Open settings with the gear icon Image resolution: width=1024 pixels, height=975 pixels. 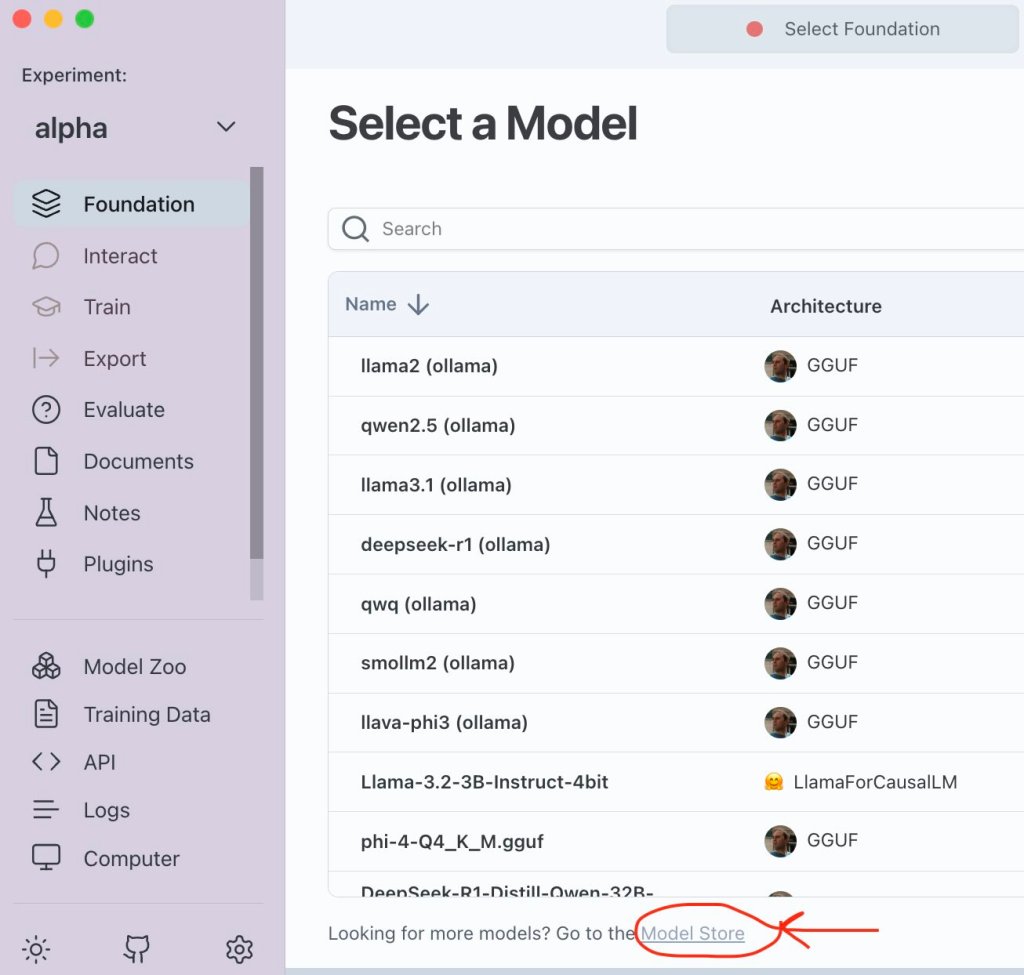pyautogui.click(x=239, y=949)
